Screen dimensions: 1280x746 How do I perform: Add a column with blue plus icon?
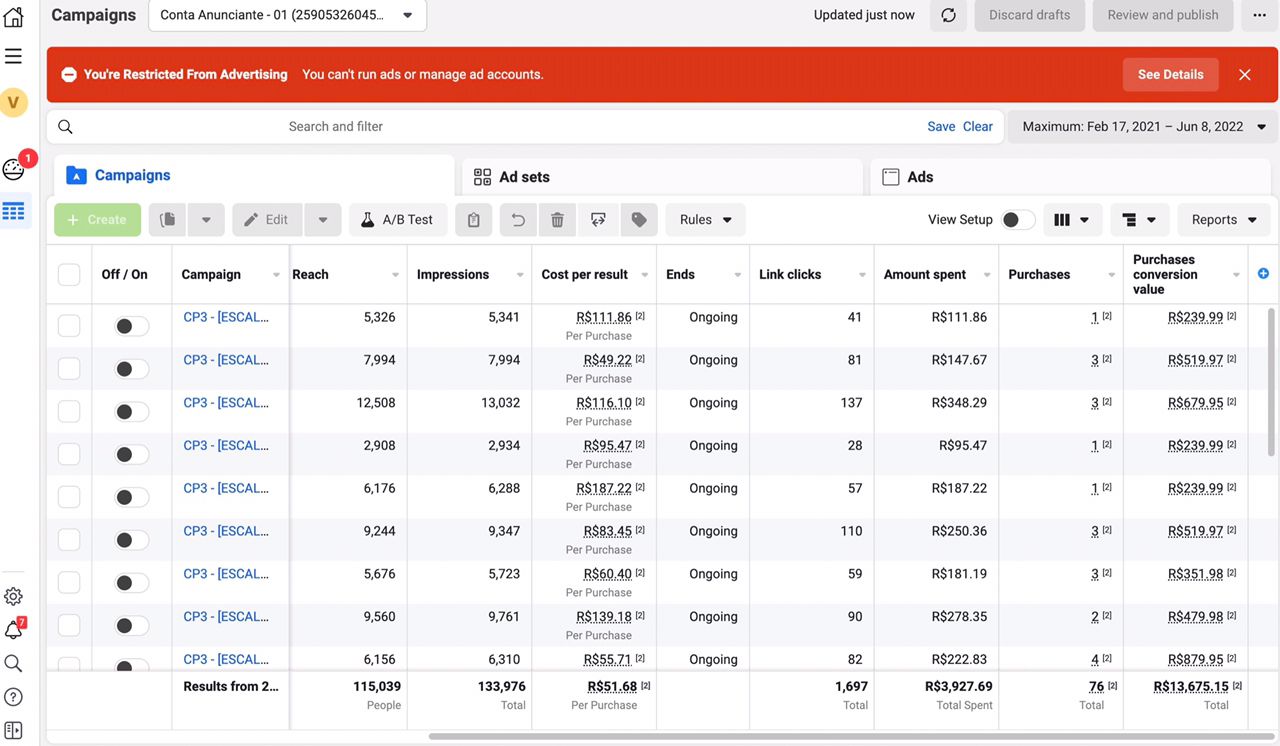coord(1263,274)
